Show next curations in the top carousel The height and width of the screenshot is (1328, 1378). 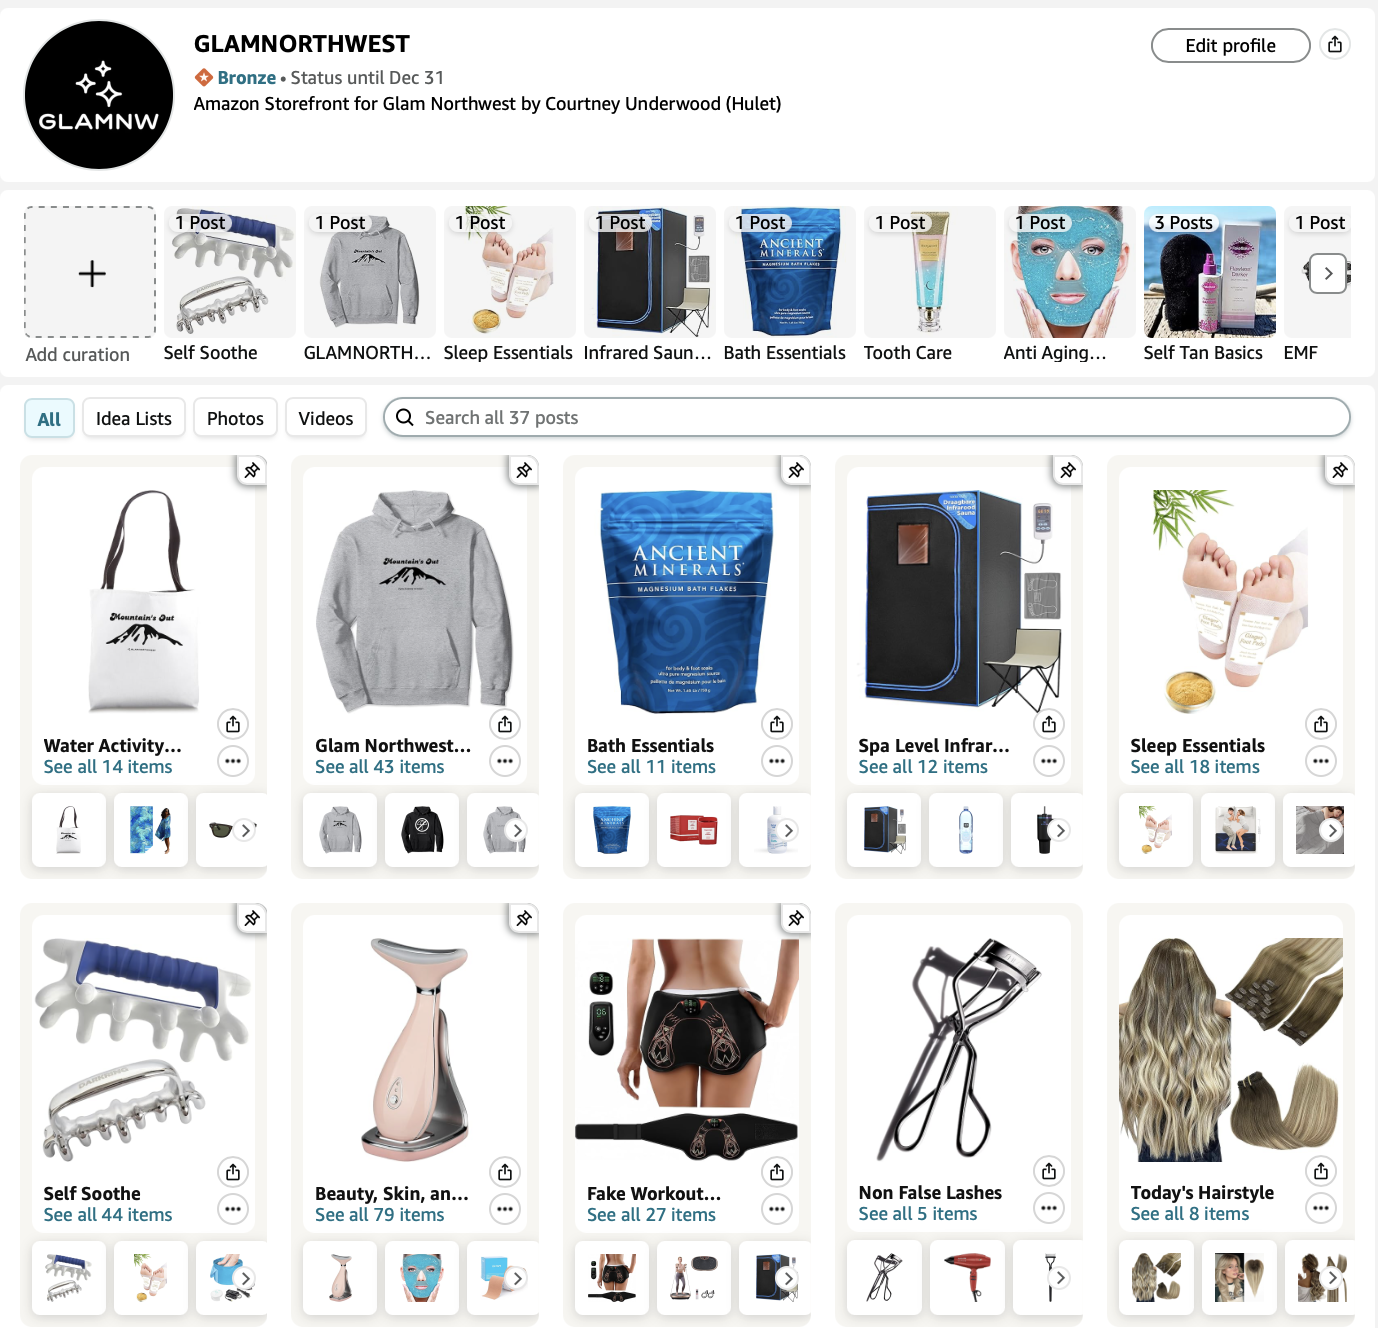(1328, 273)
